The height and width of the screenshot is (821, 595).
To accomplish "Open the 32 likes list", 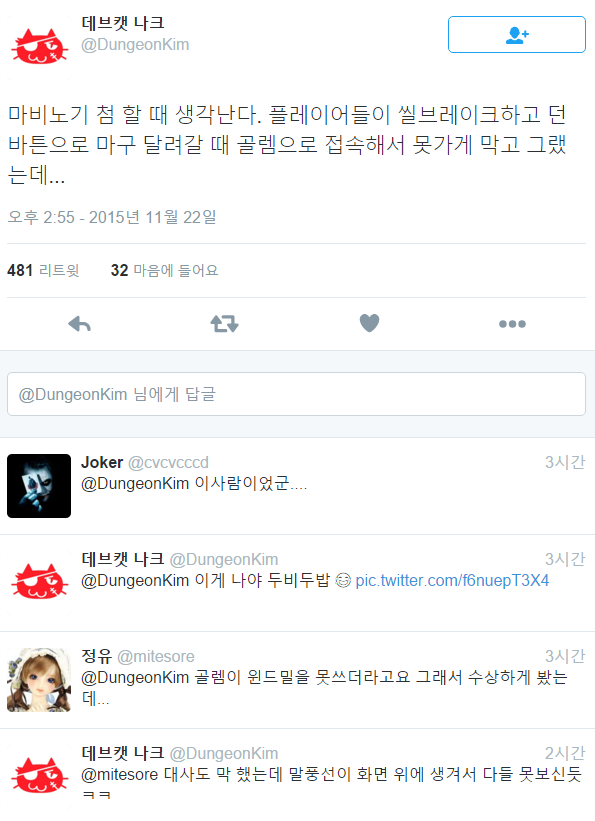I will click(164, 270).
